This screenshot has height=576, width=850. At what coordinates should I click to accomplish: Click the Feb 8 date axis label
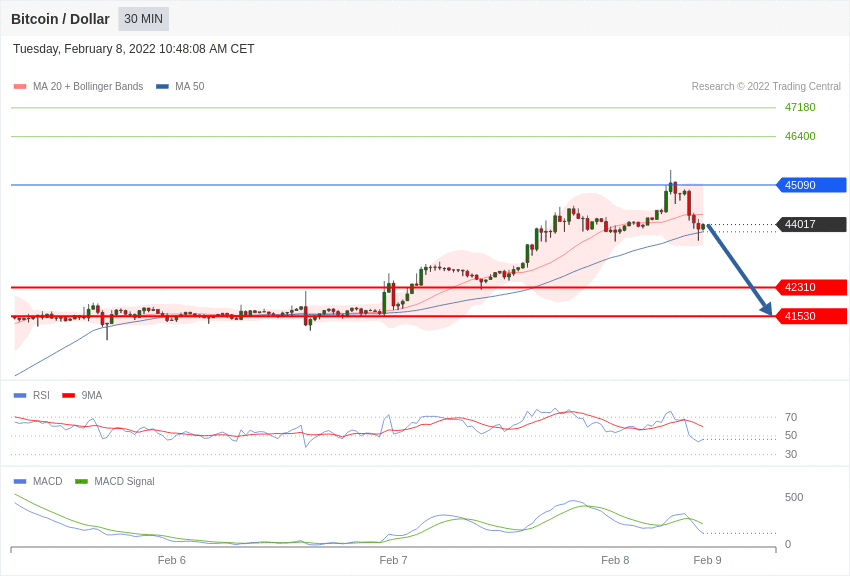pyautogui.click(x=615, y=560)
